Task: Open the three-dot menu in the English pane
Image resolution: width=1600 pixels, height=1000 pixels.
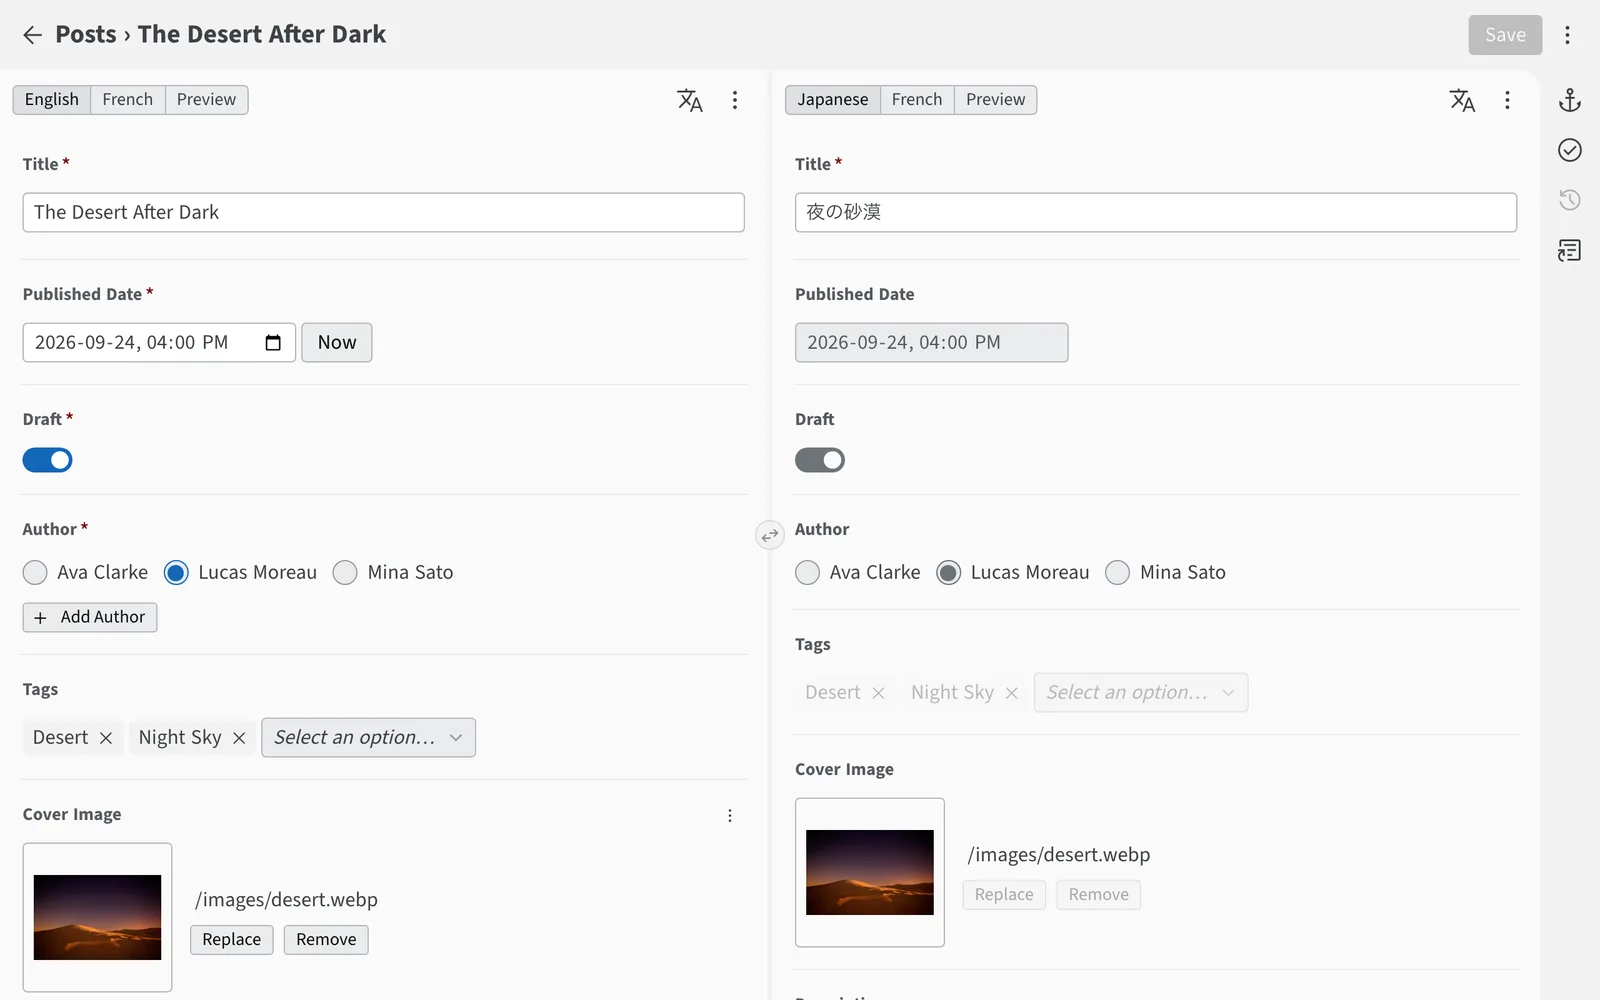Action: point(735,100)
